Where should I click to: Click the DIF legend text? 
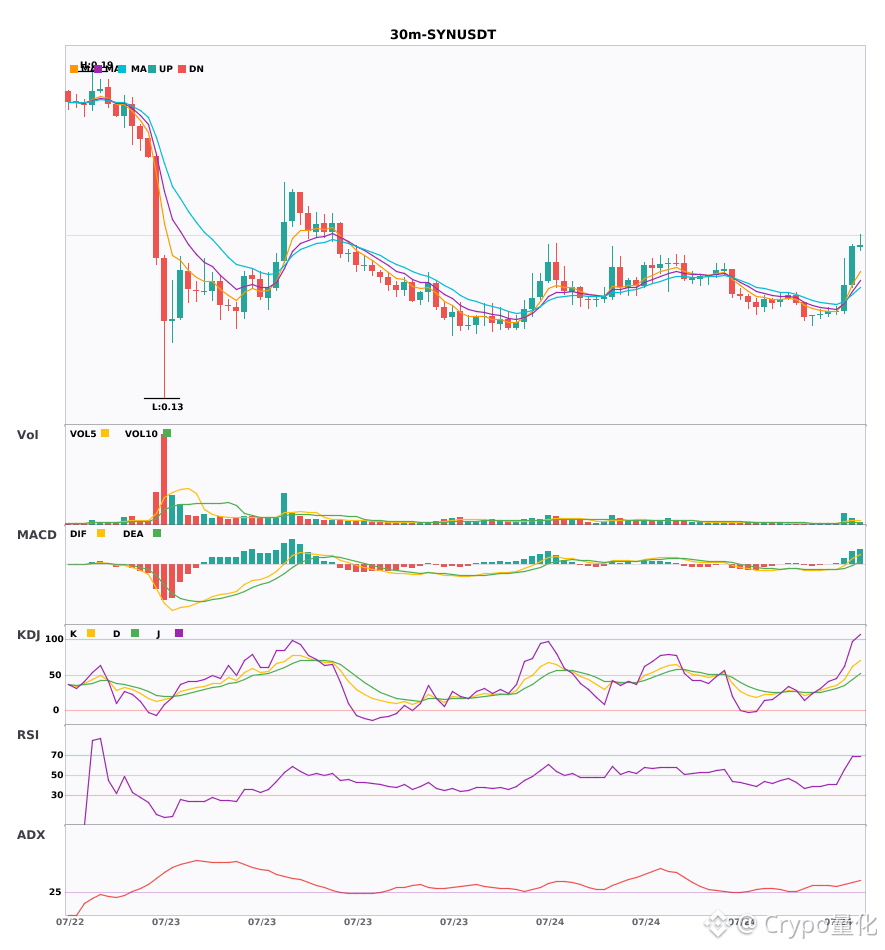click(x=78, y=534)
